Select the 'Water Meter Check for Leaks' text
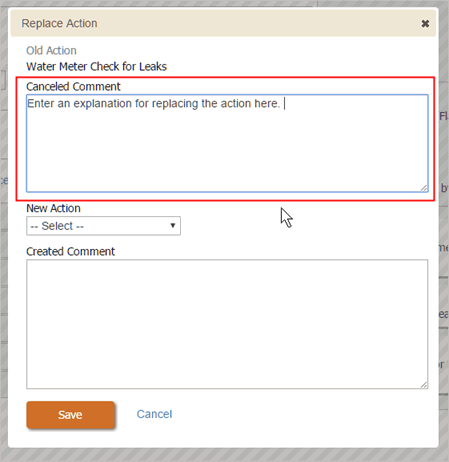This screenshot has height=462, width=449. pos(96,67)
